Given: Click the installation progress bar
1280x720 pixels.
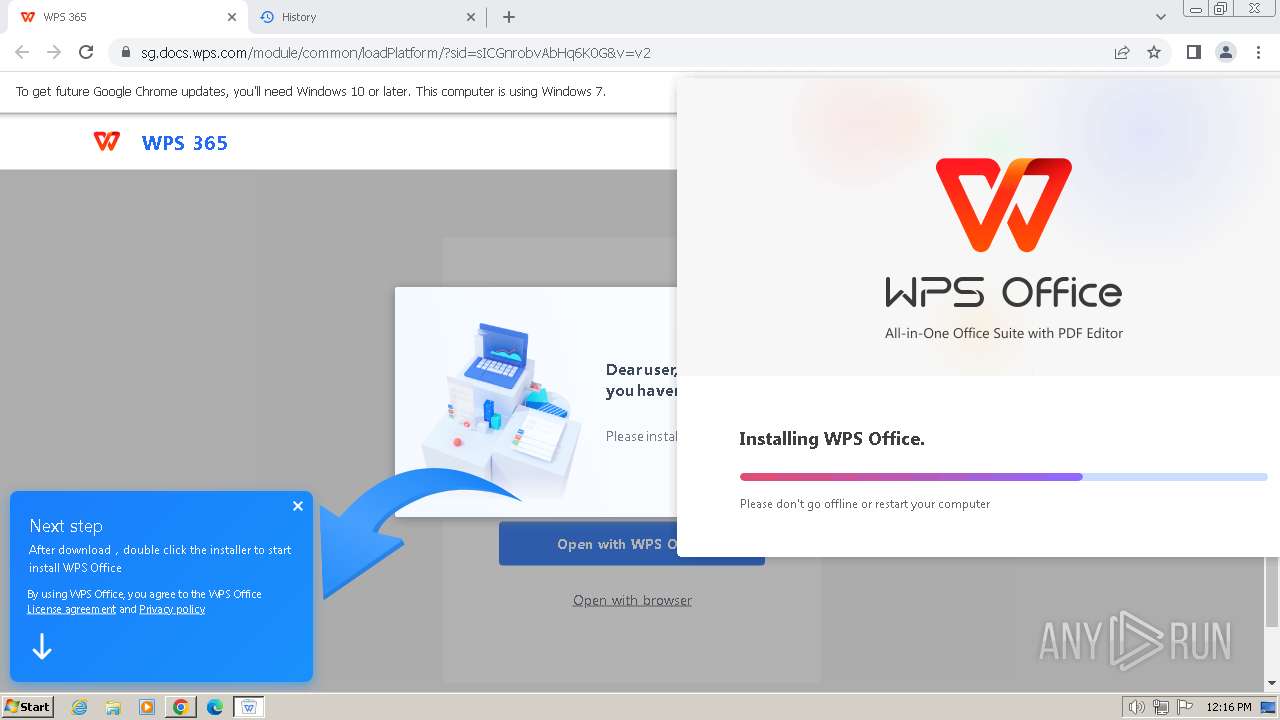Looking at the screenshot, I should click(1003, 477).
